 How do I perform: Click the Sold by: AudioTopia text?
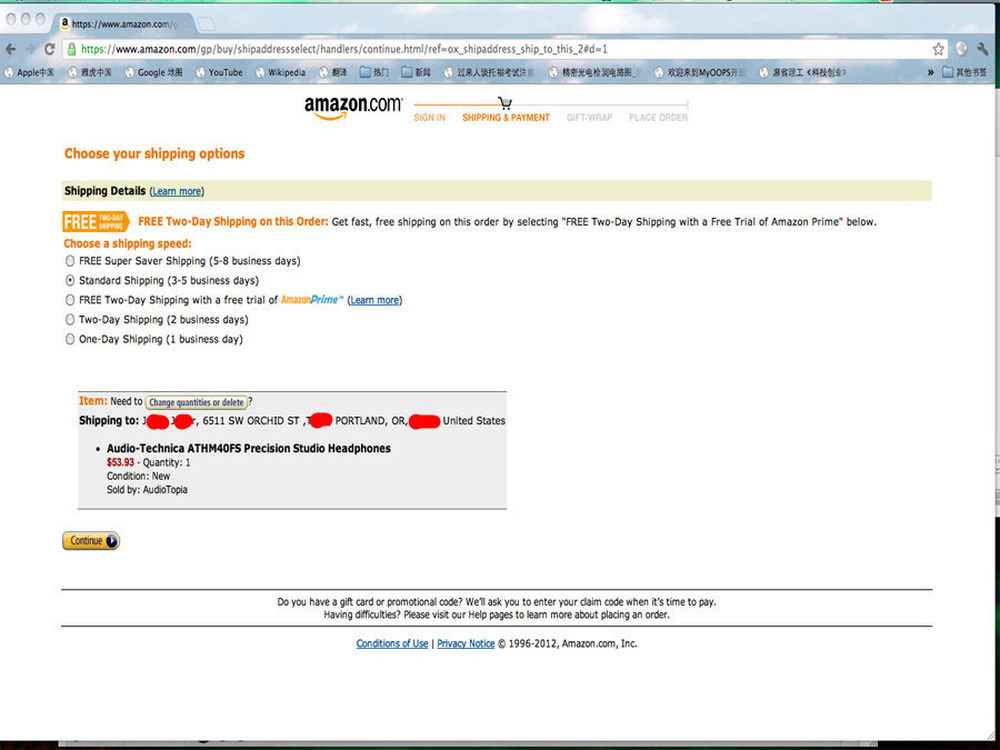147,490
